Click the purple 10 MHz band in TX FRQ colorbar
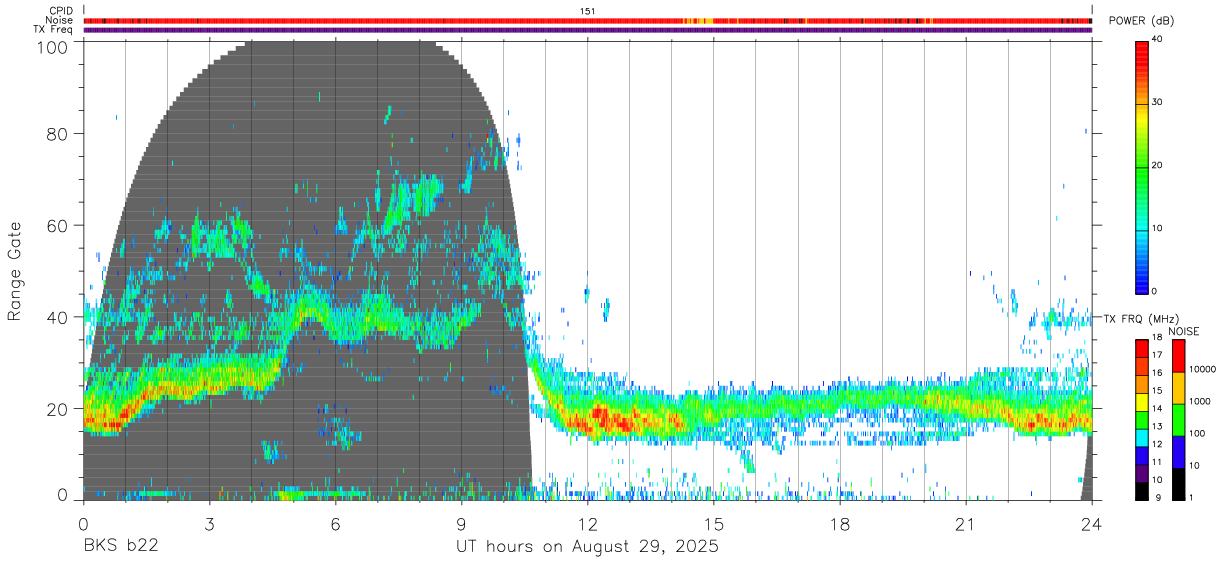 1142,473
